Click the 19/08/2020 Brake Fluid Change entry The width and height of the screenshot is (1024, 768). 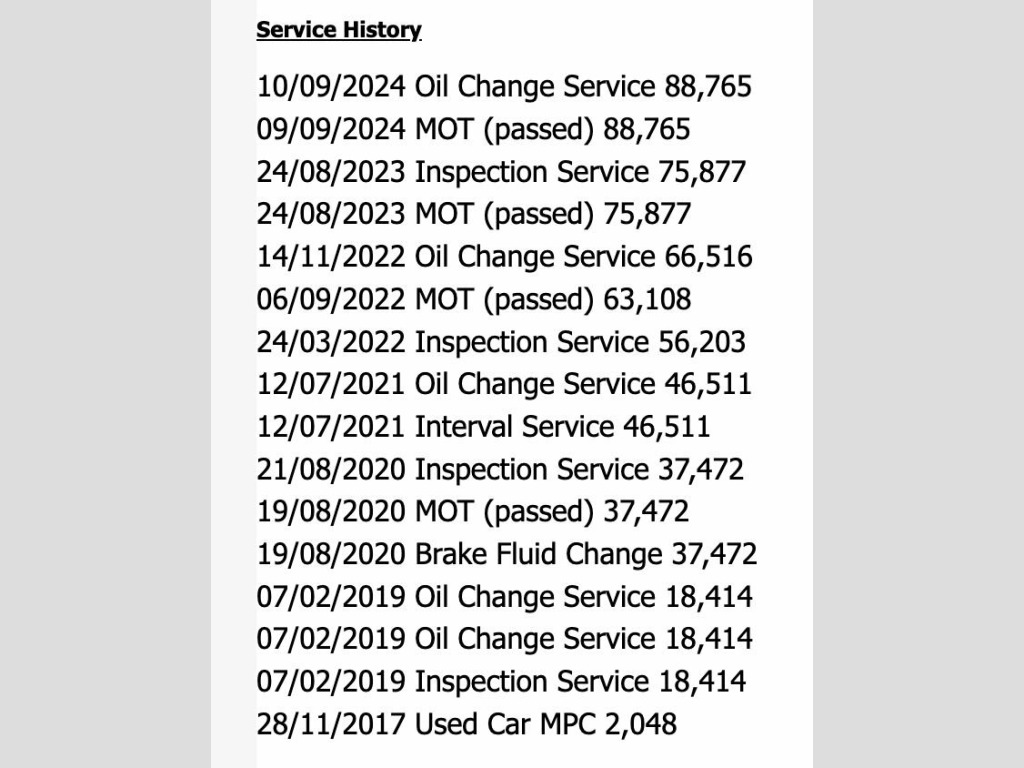[507, 554]
